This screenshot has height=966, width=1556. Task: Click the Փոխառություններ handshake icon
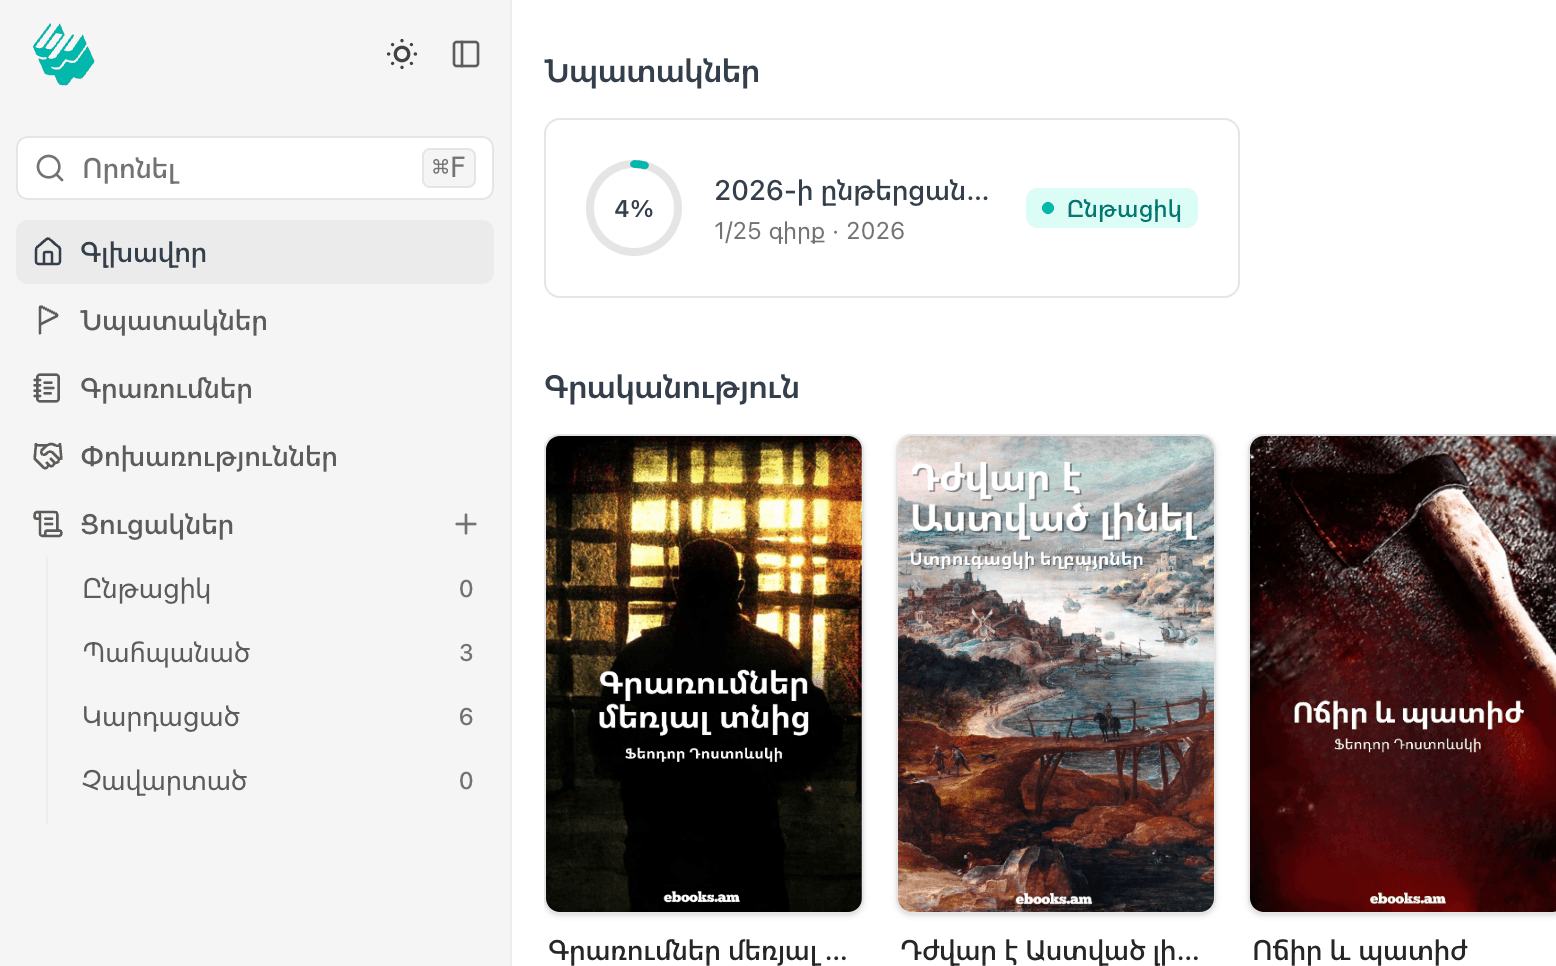click(48, 456)
